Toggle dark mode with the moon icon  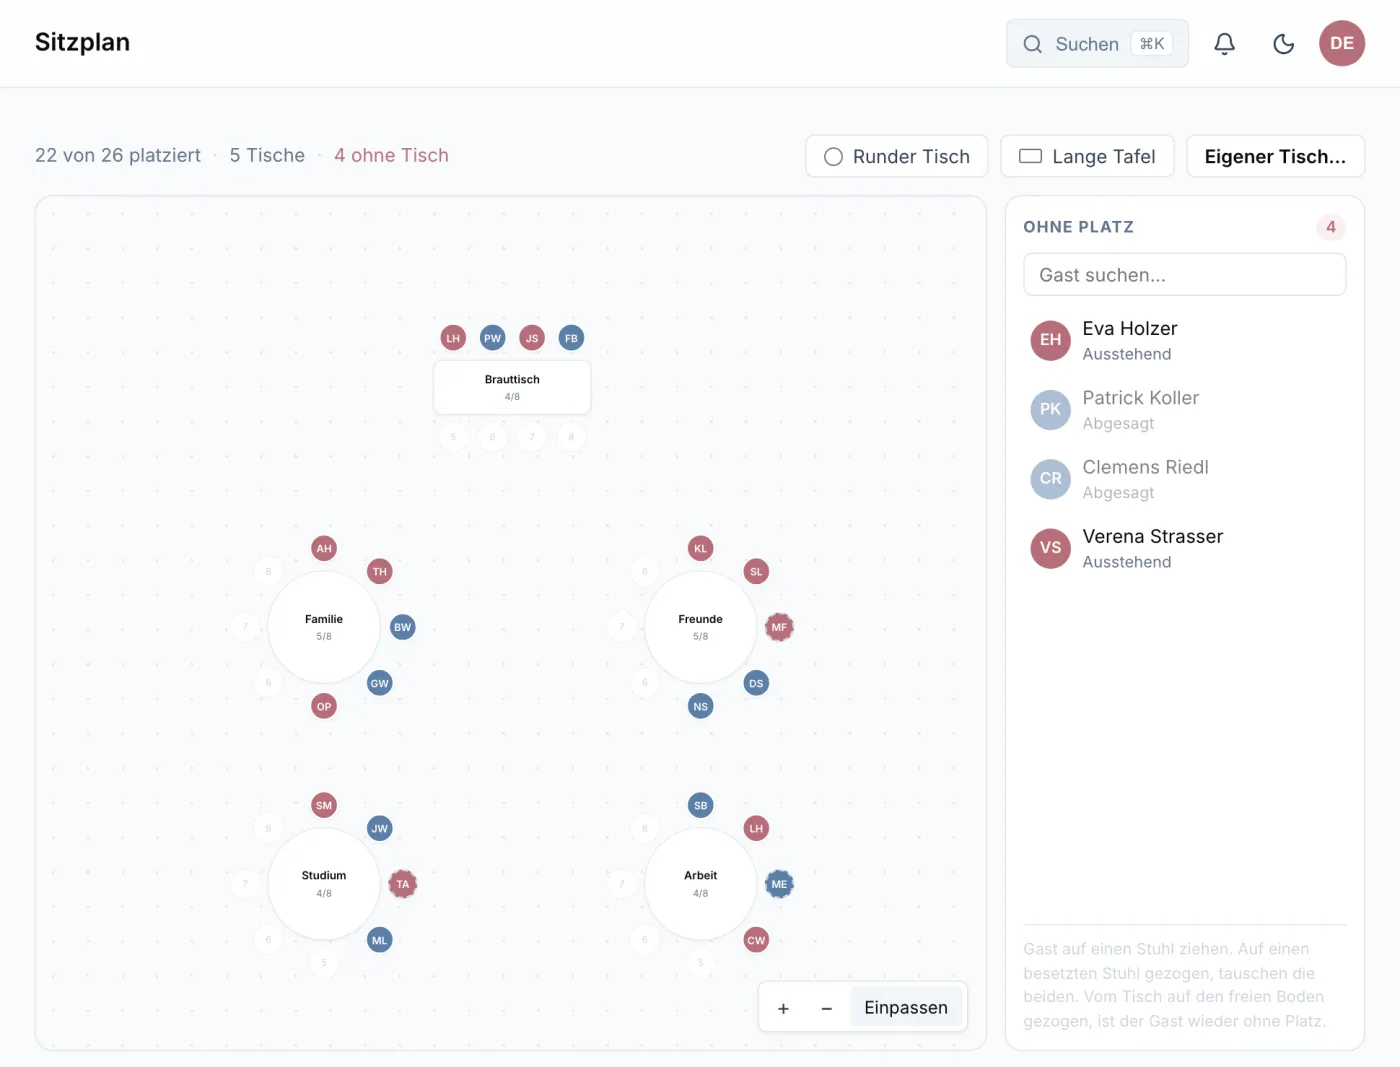tap(1284, 44)
